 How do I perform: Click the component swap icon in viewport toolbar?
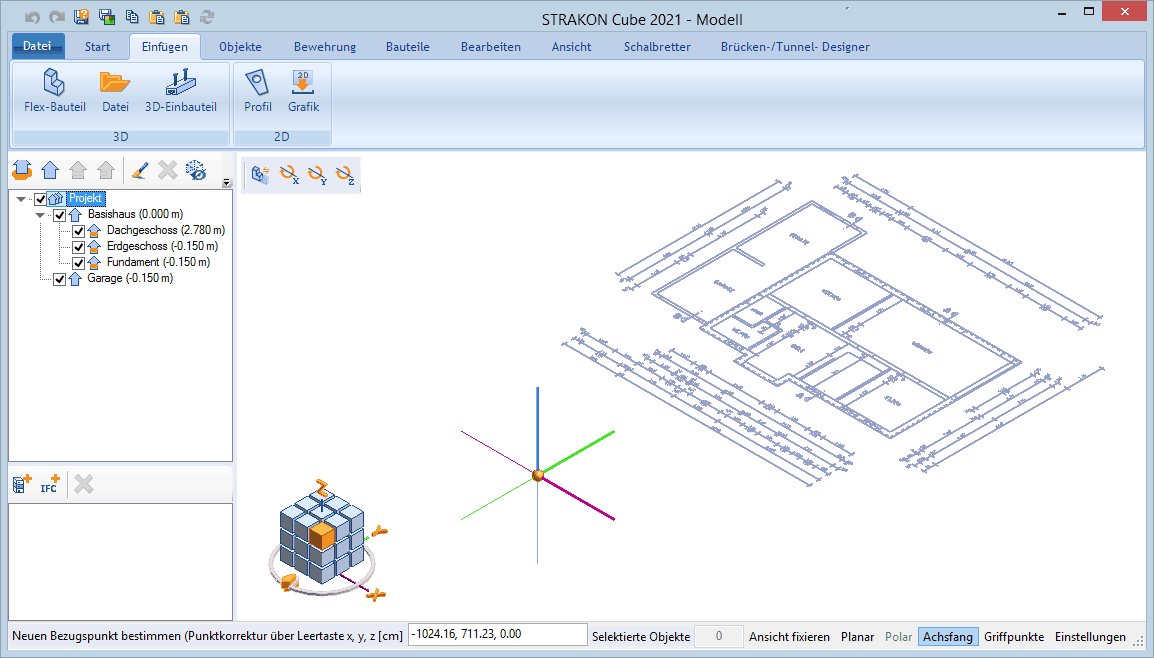pyautogui.click(x=261, y=174)
